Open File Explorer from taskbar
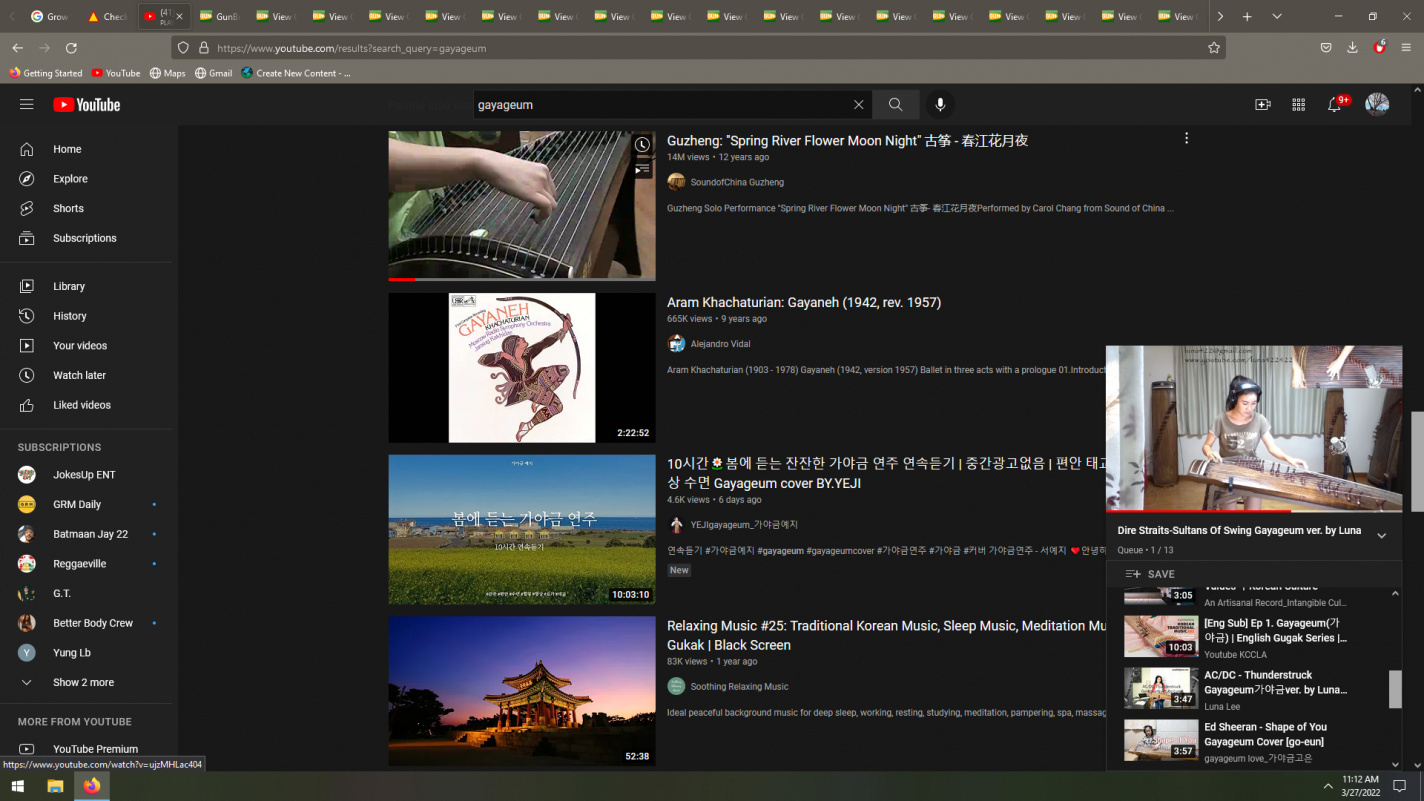Screen dimensions: 1424x801 (55, 786)
